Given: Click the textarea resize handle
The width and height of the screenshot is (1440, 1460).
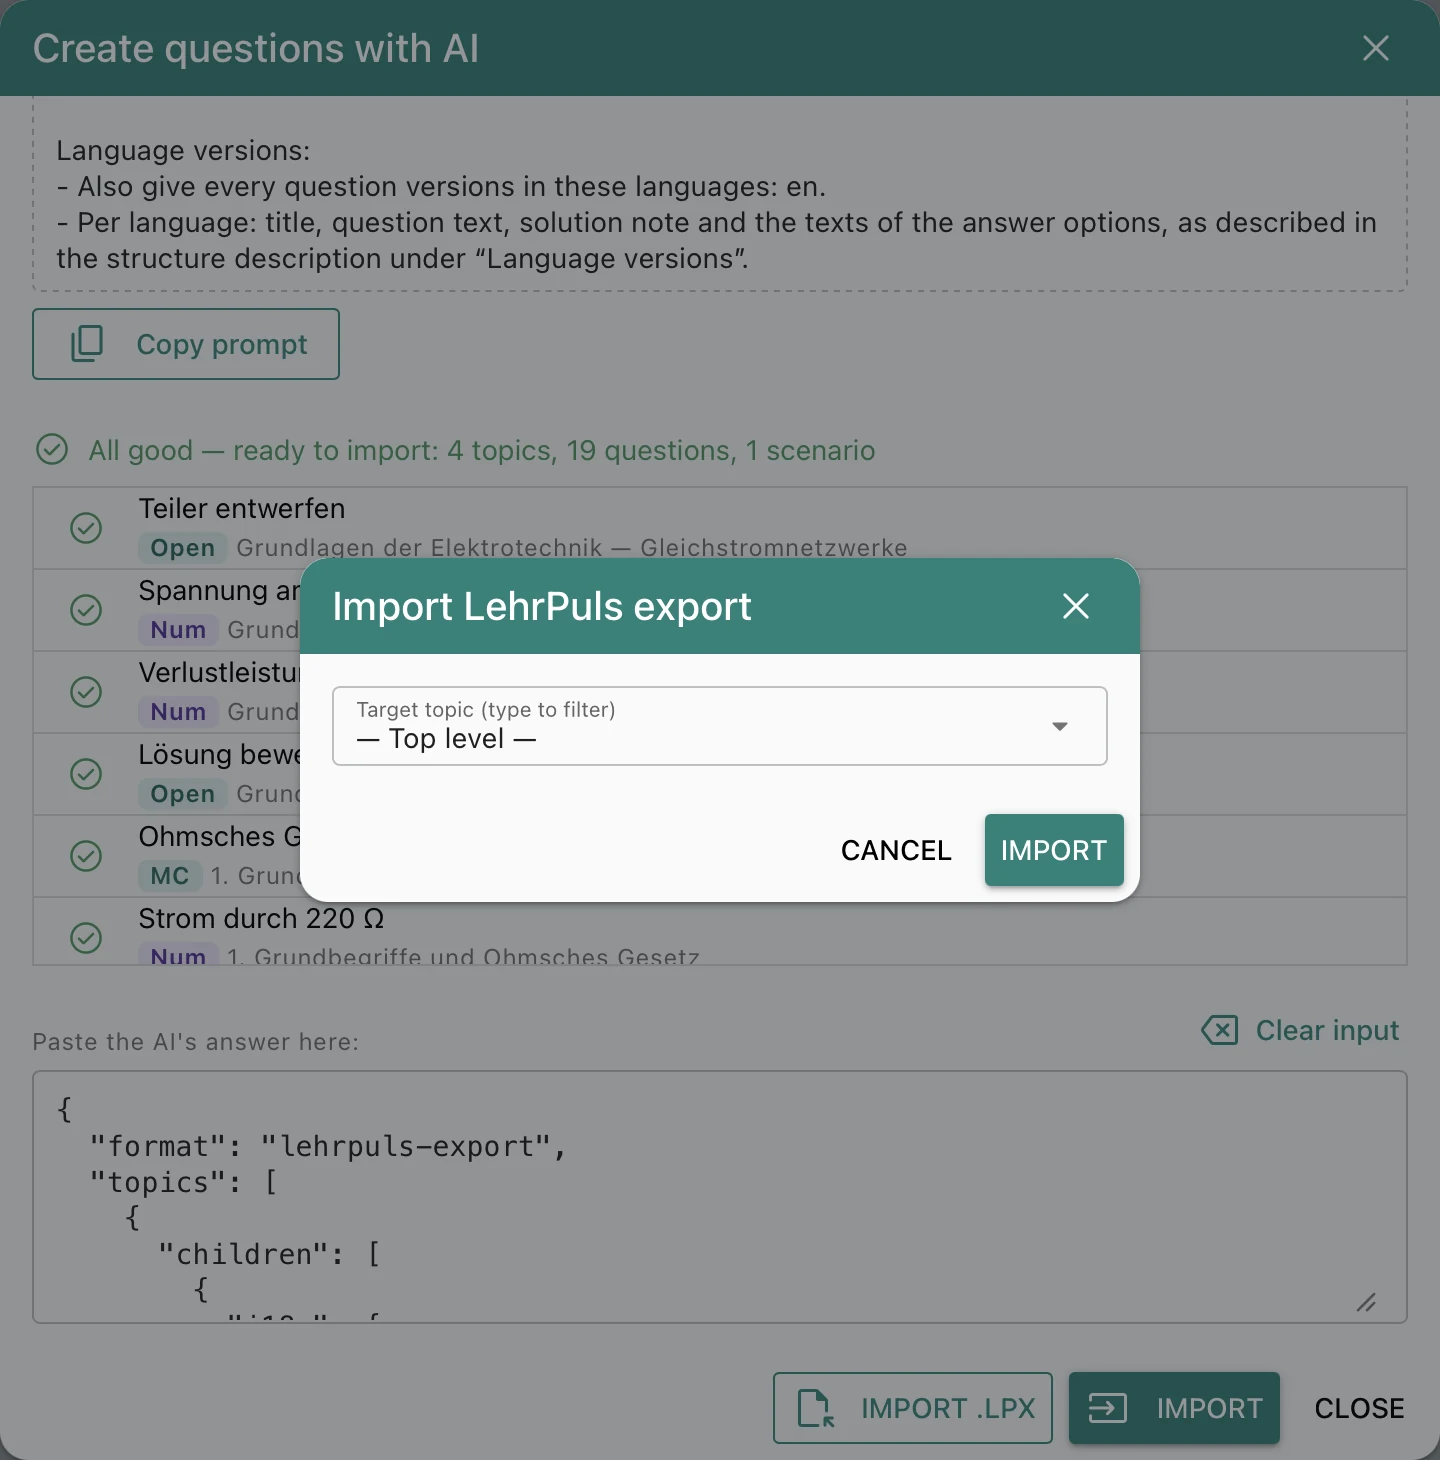Looking at the screenshot, I should [x=1366, y=1302].
